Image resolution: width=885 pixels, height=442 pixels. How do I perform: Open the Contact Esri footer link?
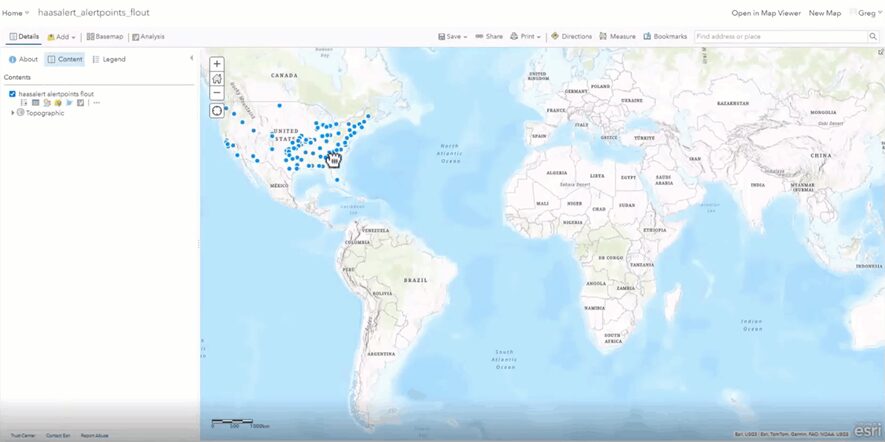click(58, 436)
